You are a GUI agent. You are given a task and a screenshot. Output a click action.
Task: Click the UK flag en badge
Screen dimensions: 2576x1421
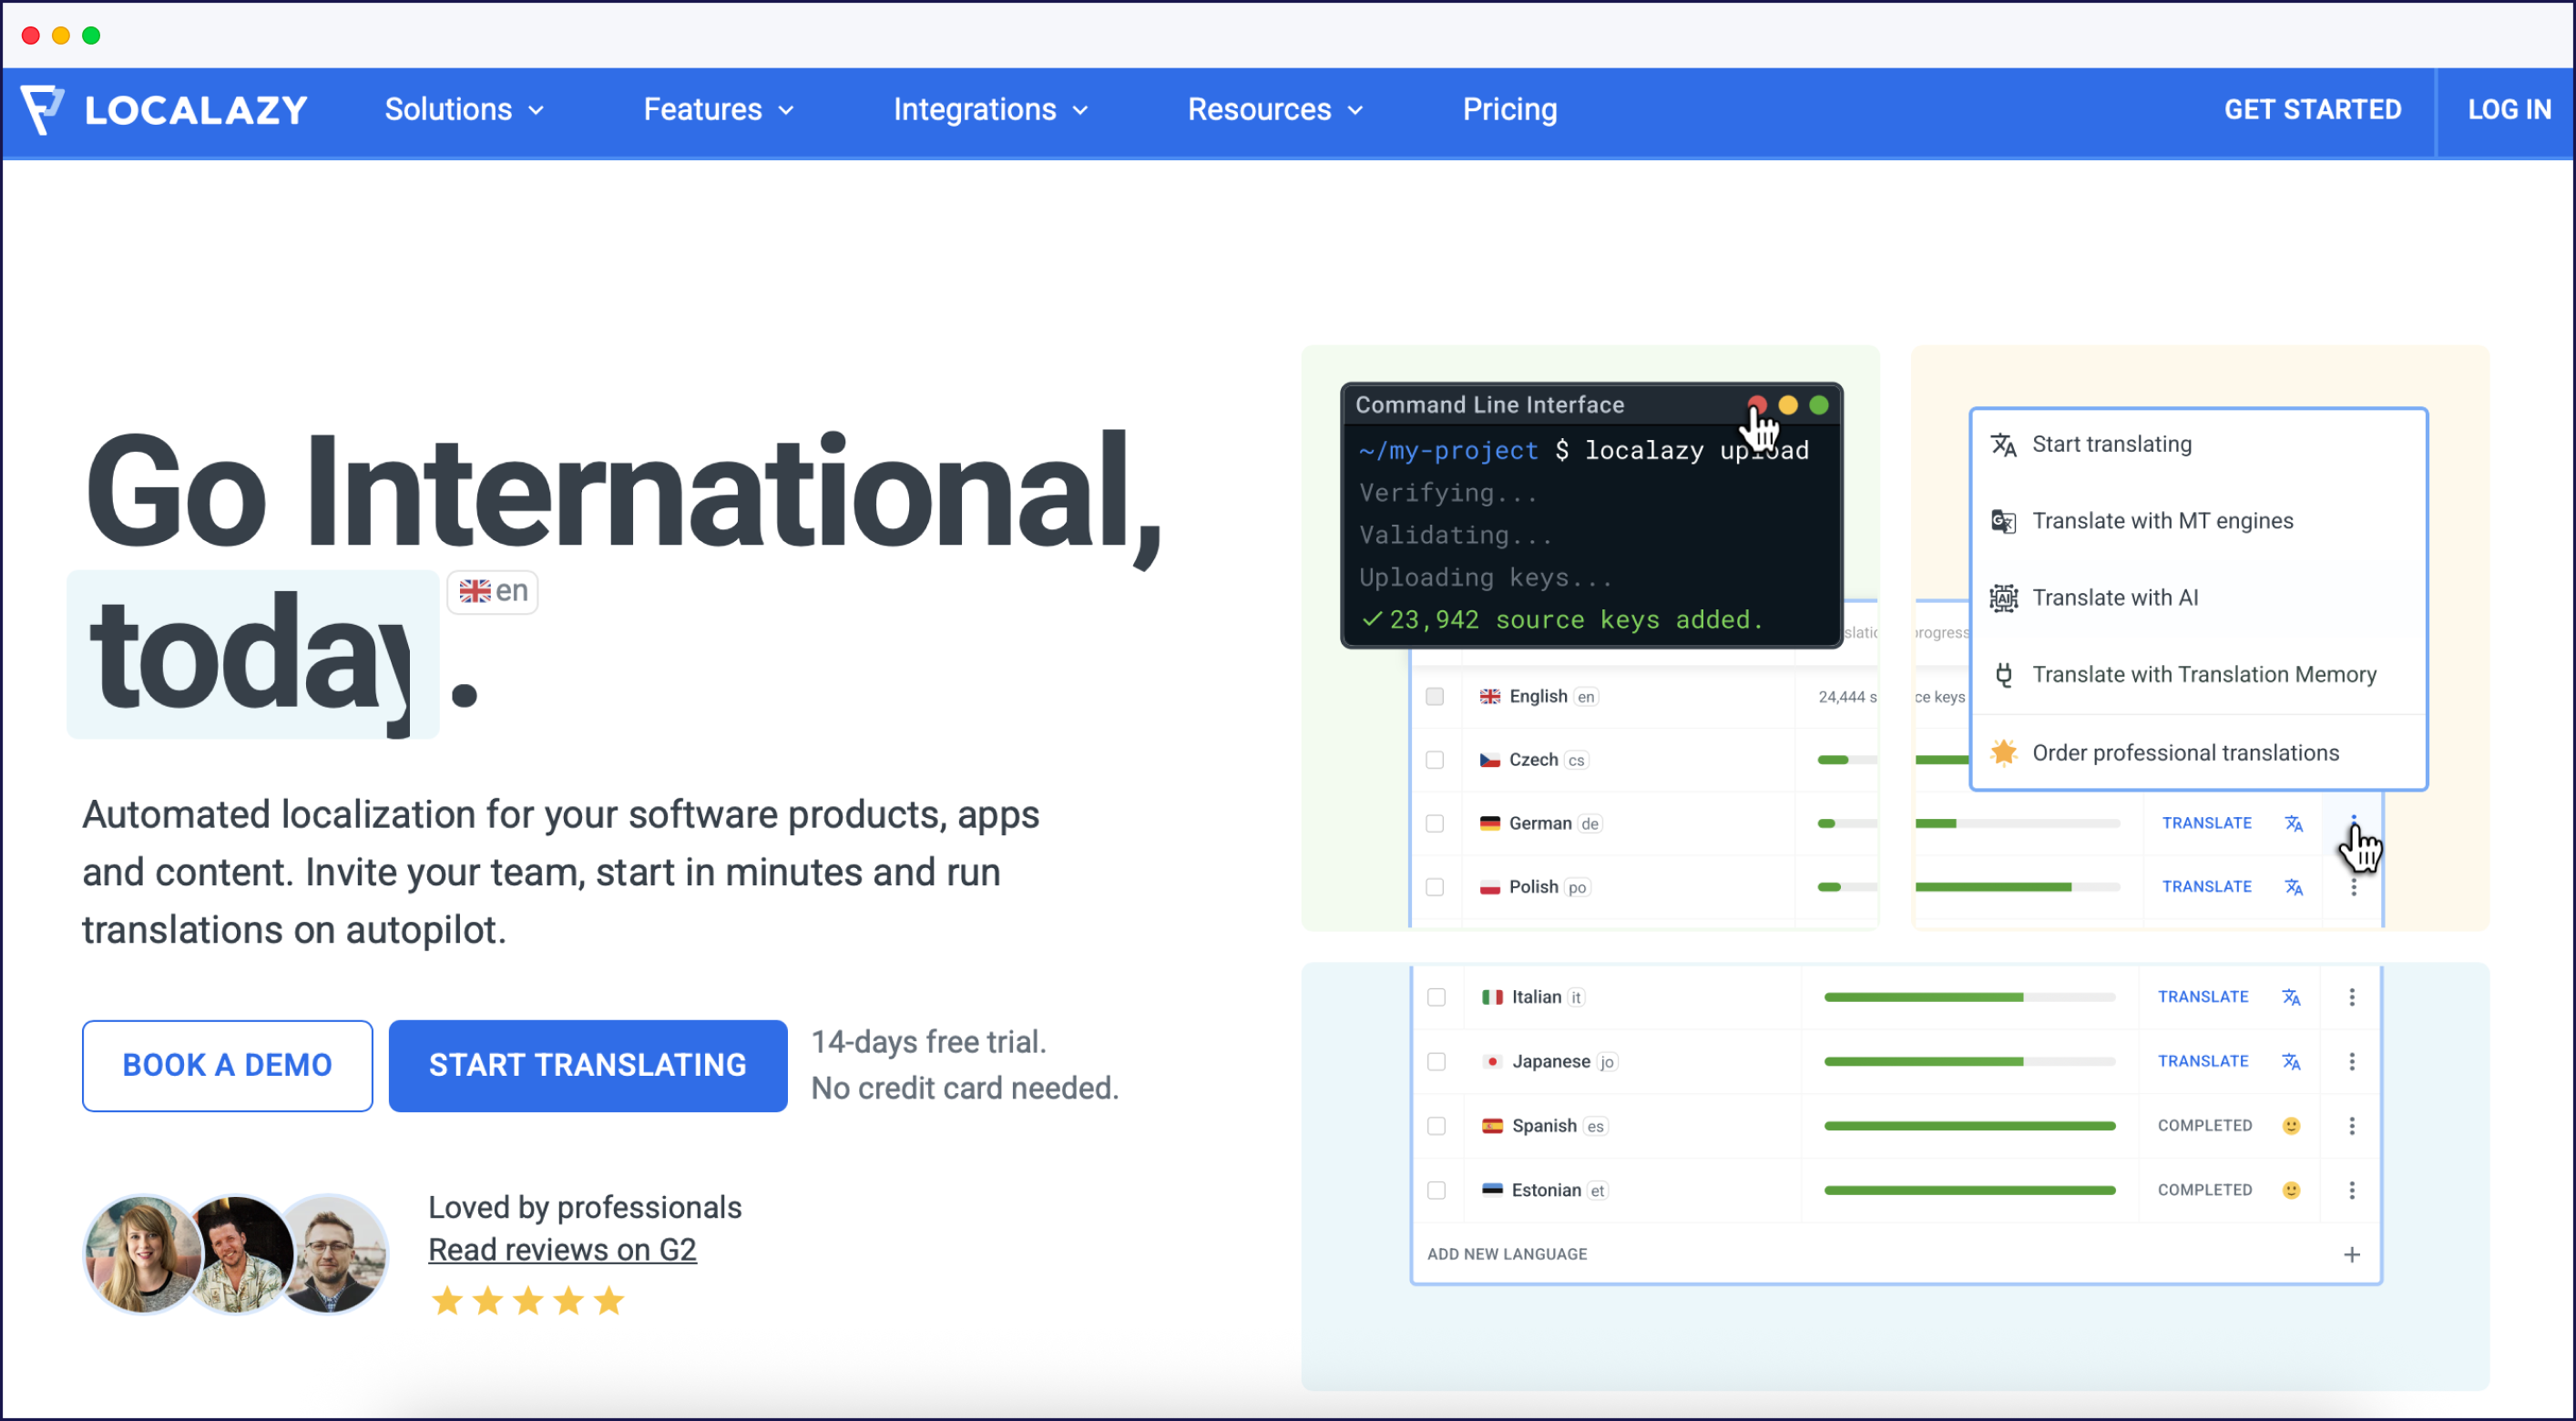pyautogui.click(x=493, y=592)
